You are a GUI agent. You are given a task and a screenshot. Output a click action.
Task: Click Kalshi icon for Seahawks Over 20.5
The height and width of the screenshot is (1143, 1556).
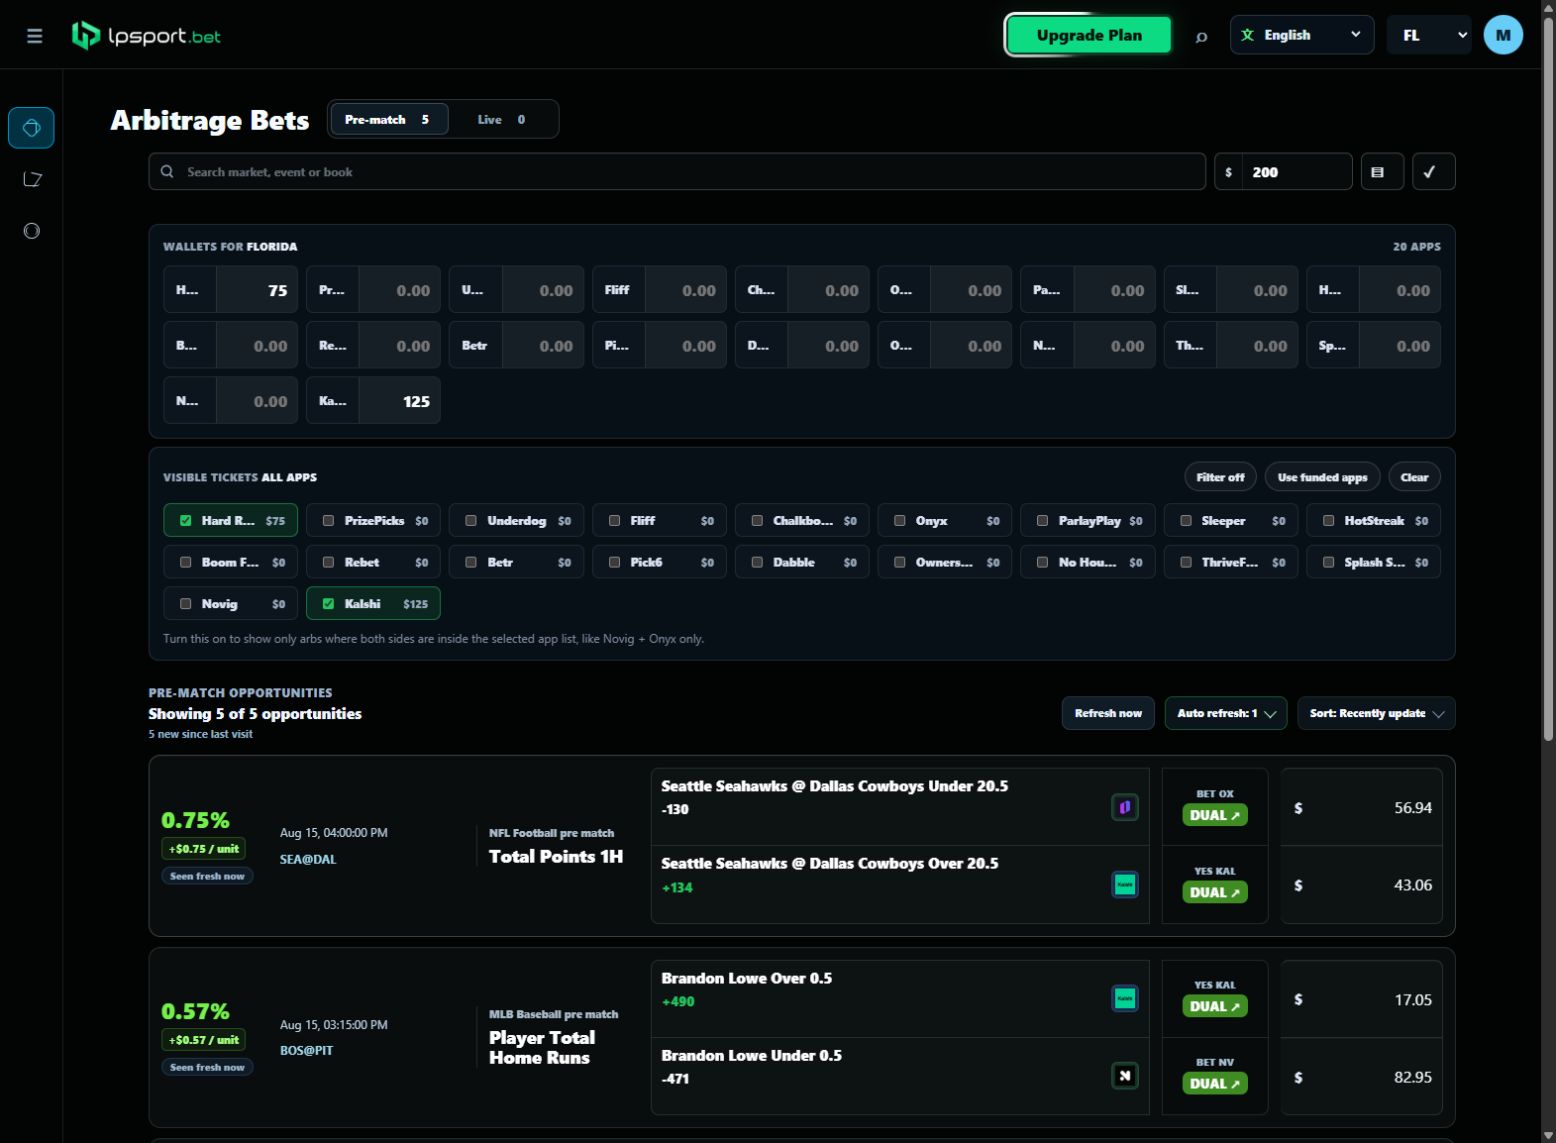click(x=1125, y=884)
